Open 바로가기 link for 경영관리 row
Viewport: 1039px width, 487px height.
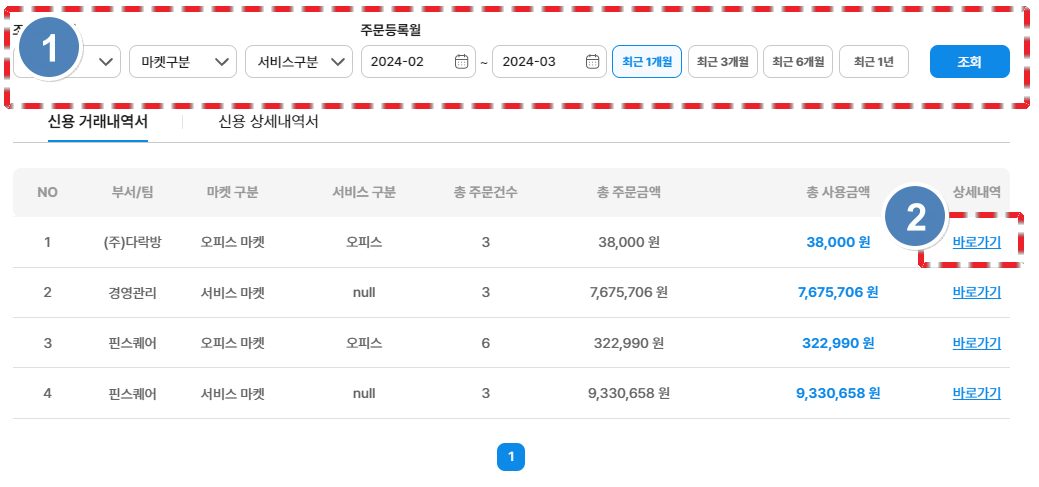[976, 292]
